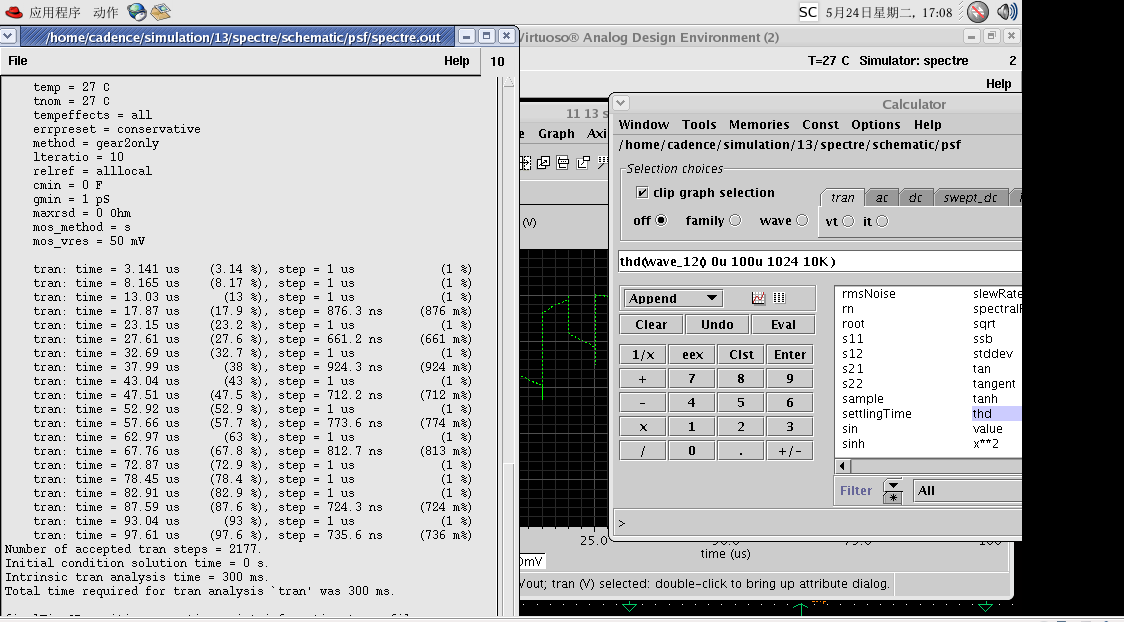Click the Clear button in Calculator

pyautogui.click(x=651, y=325)
